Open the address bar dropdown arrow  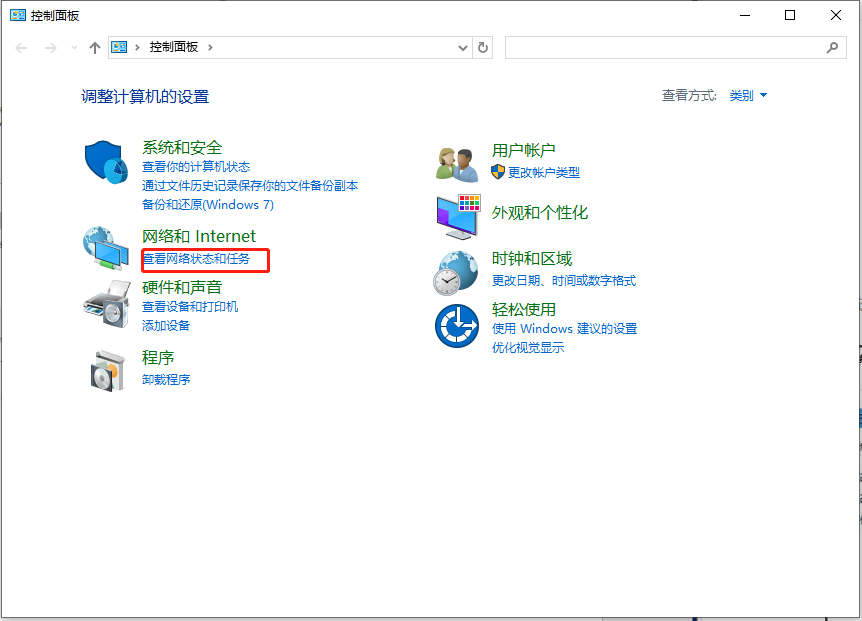click(x=461, y=47)
